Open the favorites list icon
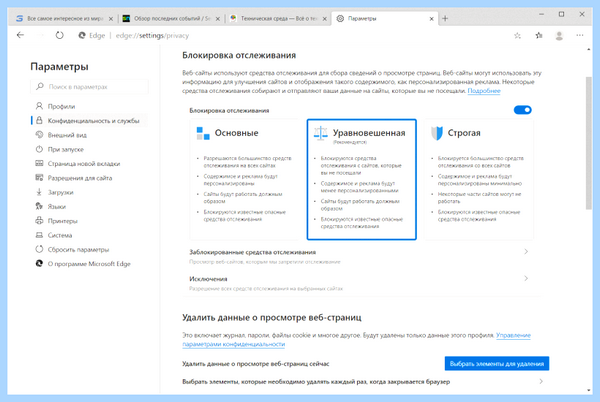Screen dimensions: 600x402 click(539, 36)
